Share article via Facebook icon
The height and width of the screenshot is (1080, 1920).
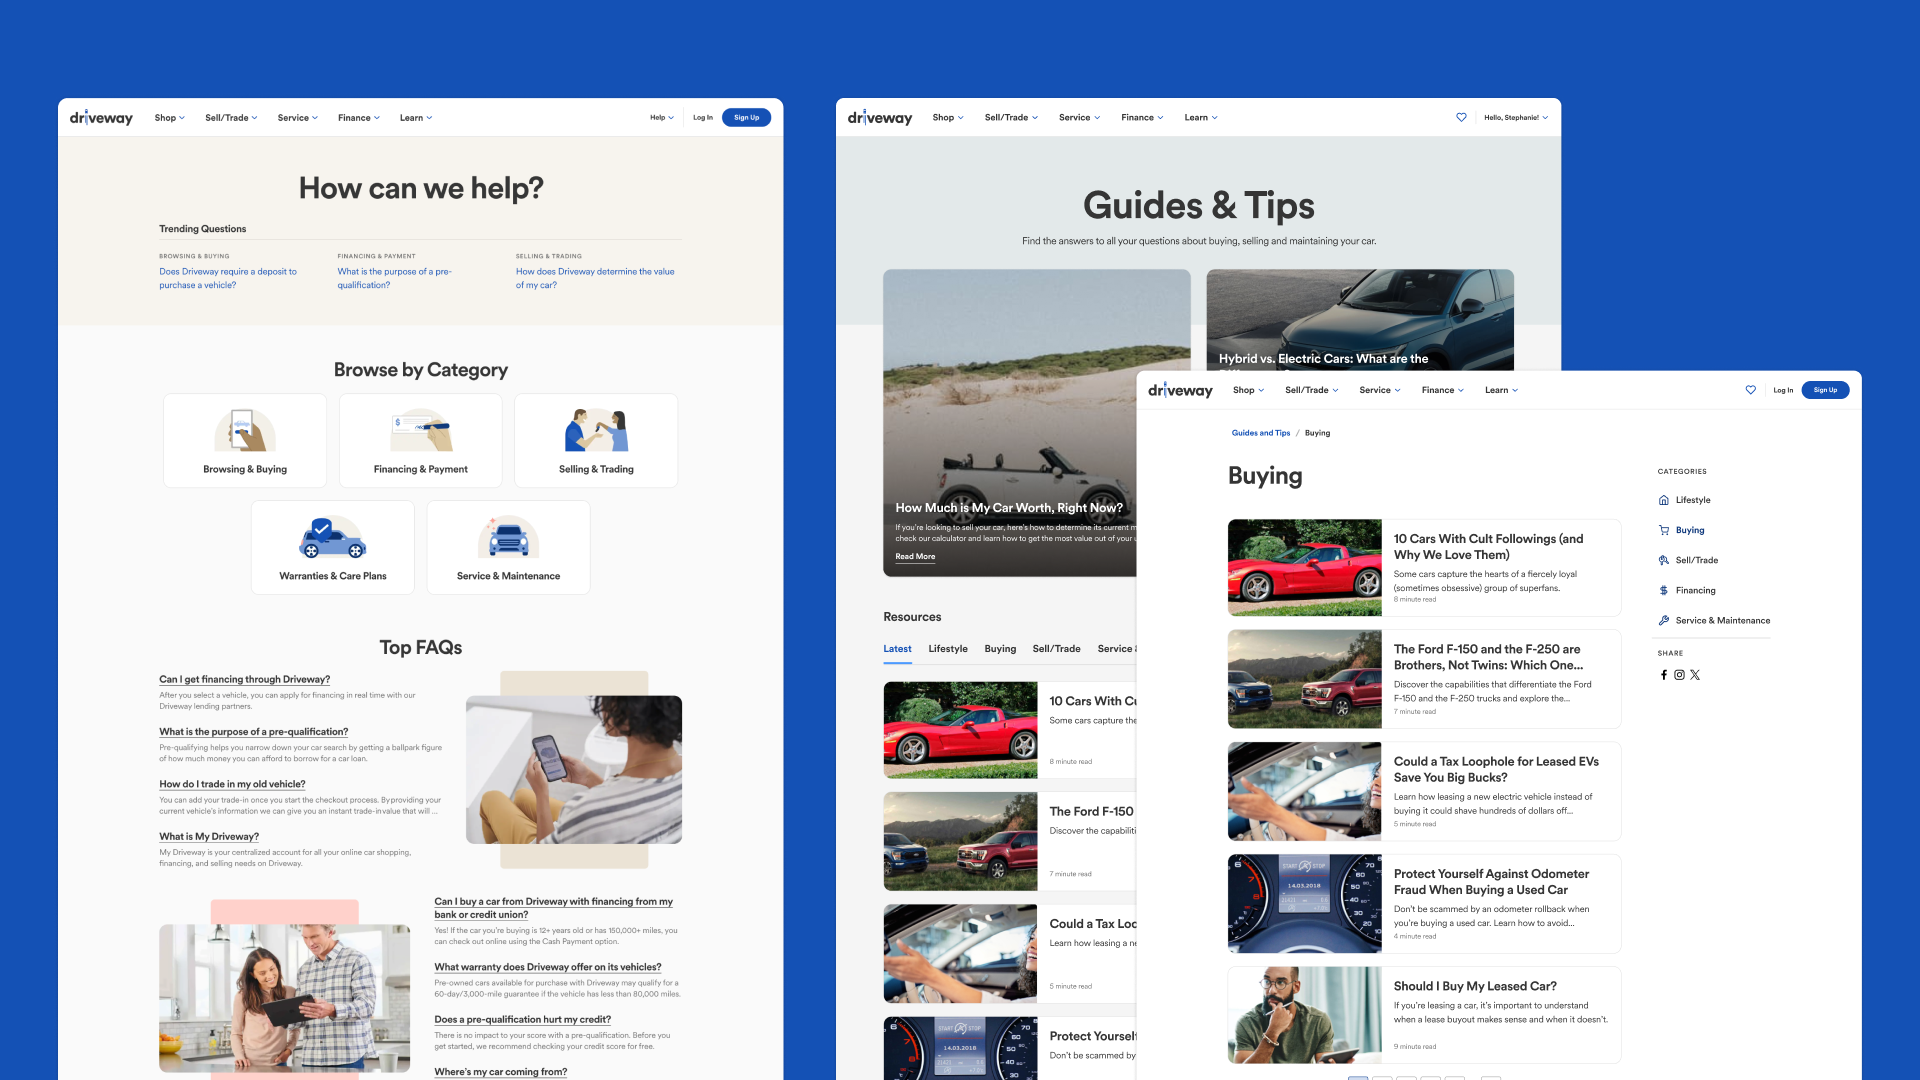pyautogui.click(x=1664, y=675)
